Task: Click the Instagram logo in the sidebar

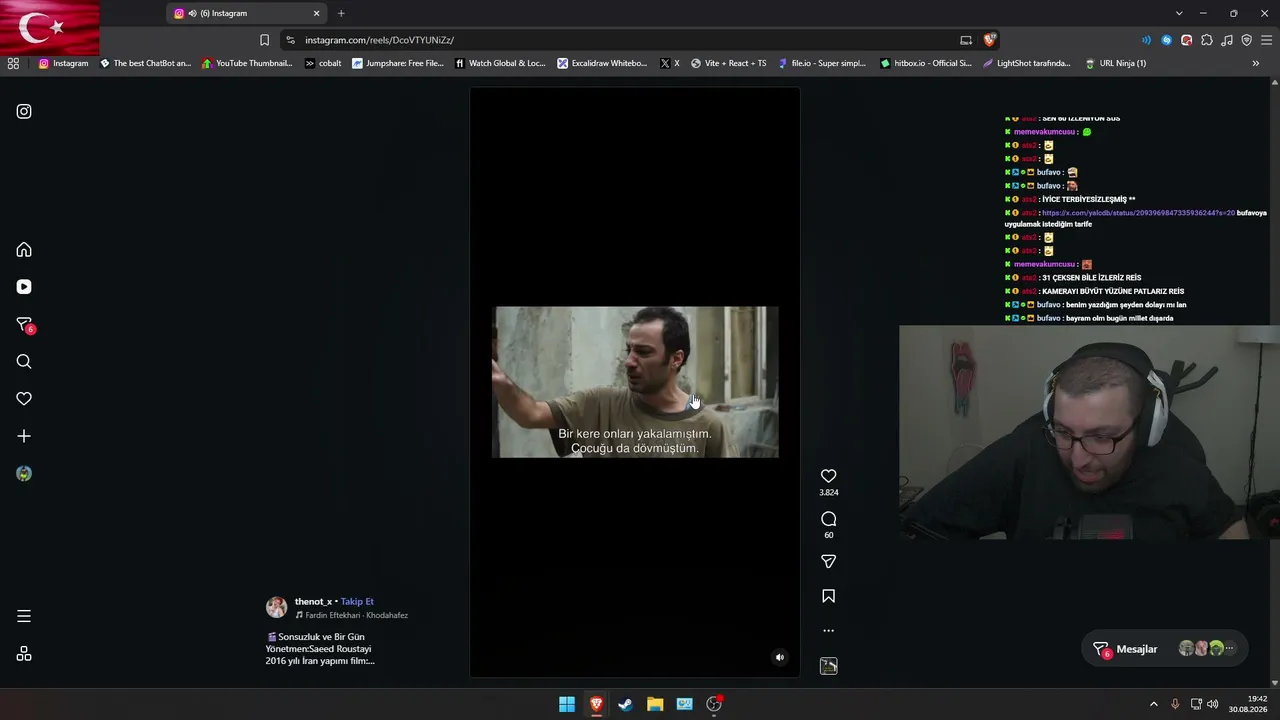Action: (24, 112)
